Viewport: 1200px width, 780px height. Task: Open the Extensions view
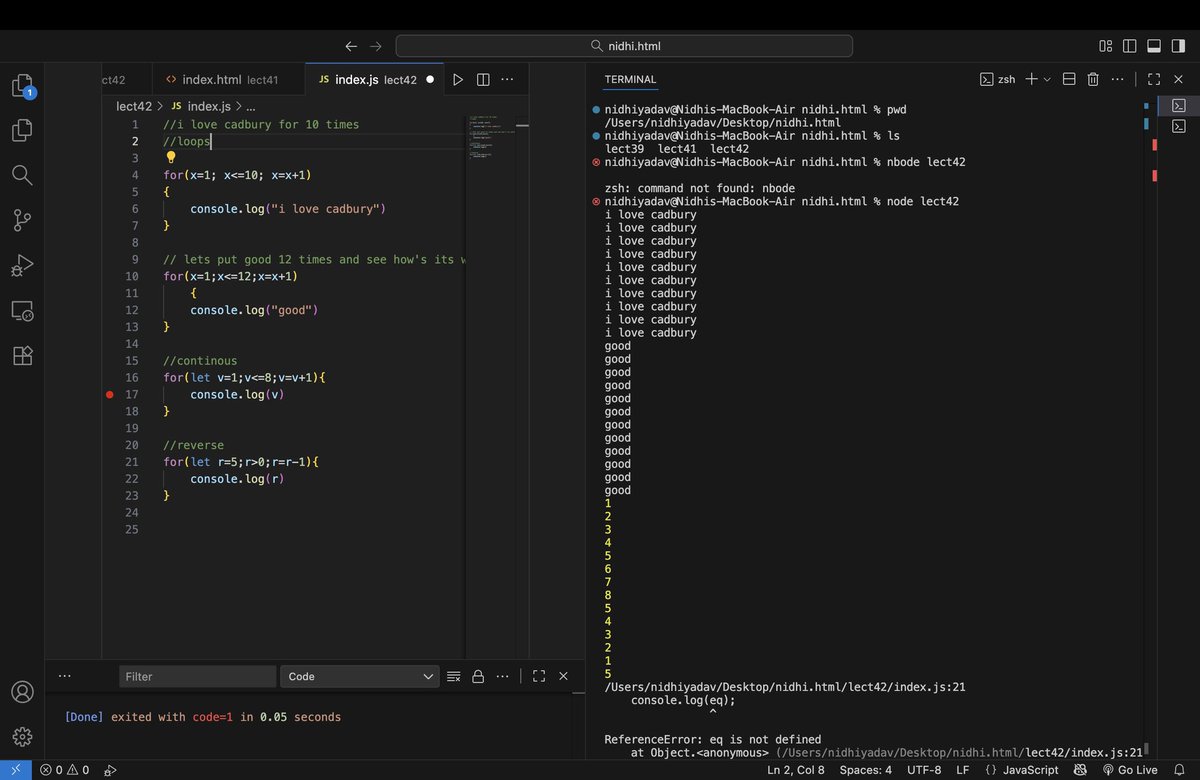pos(22,356)
